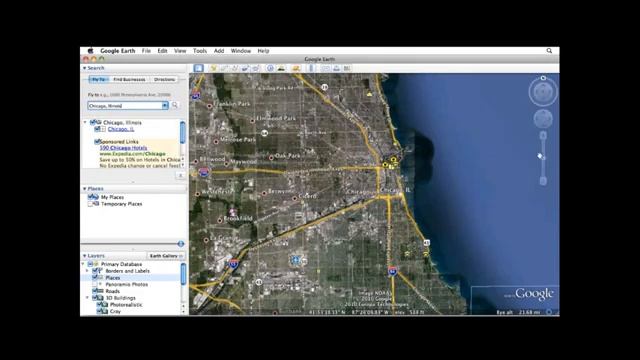Open the Add menu

click(219, 51)
